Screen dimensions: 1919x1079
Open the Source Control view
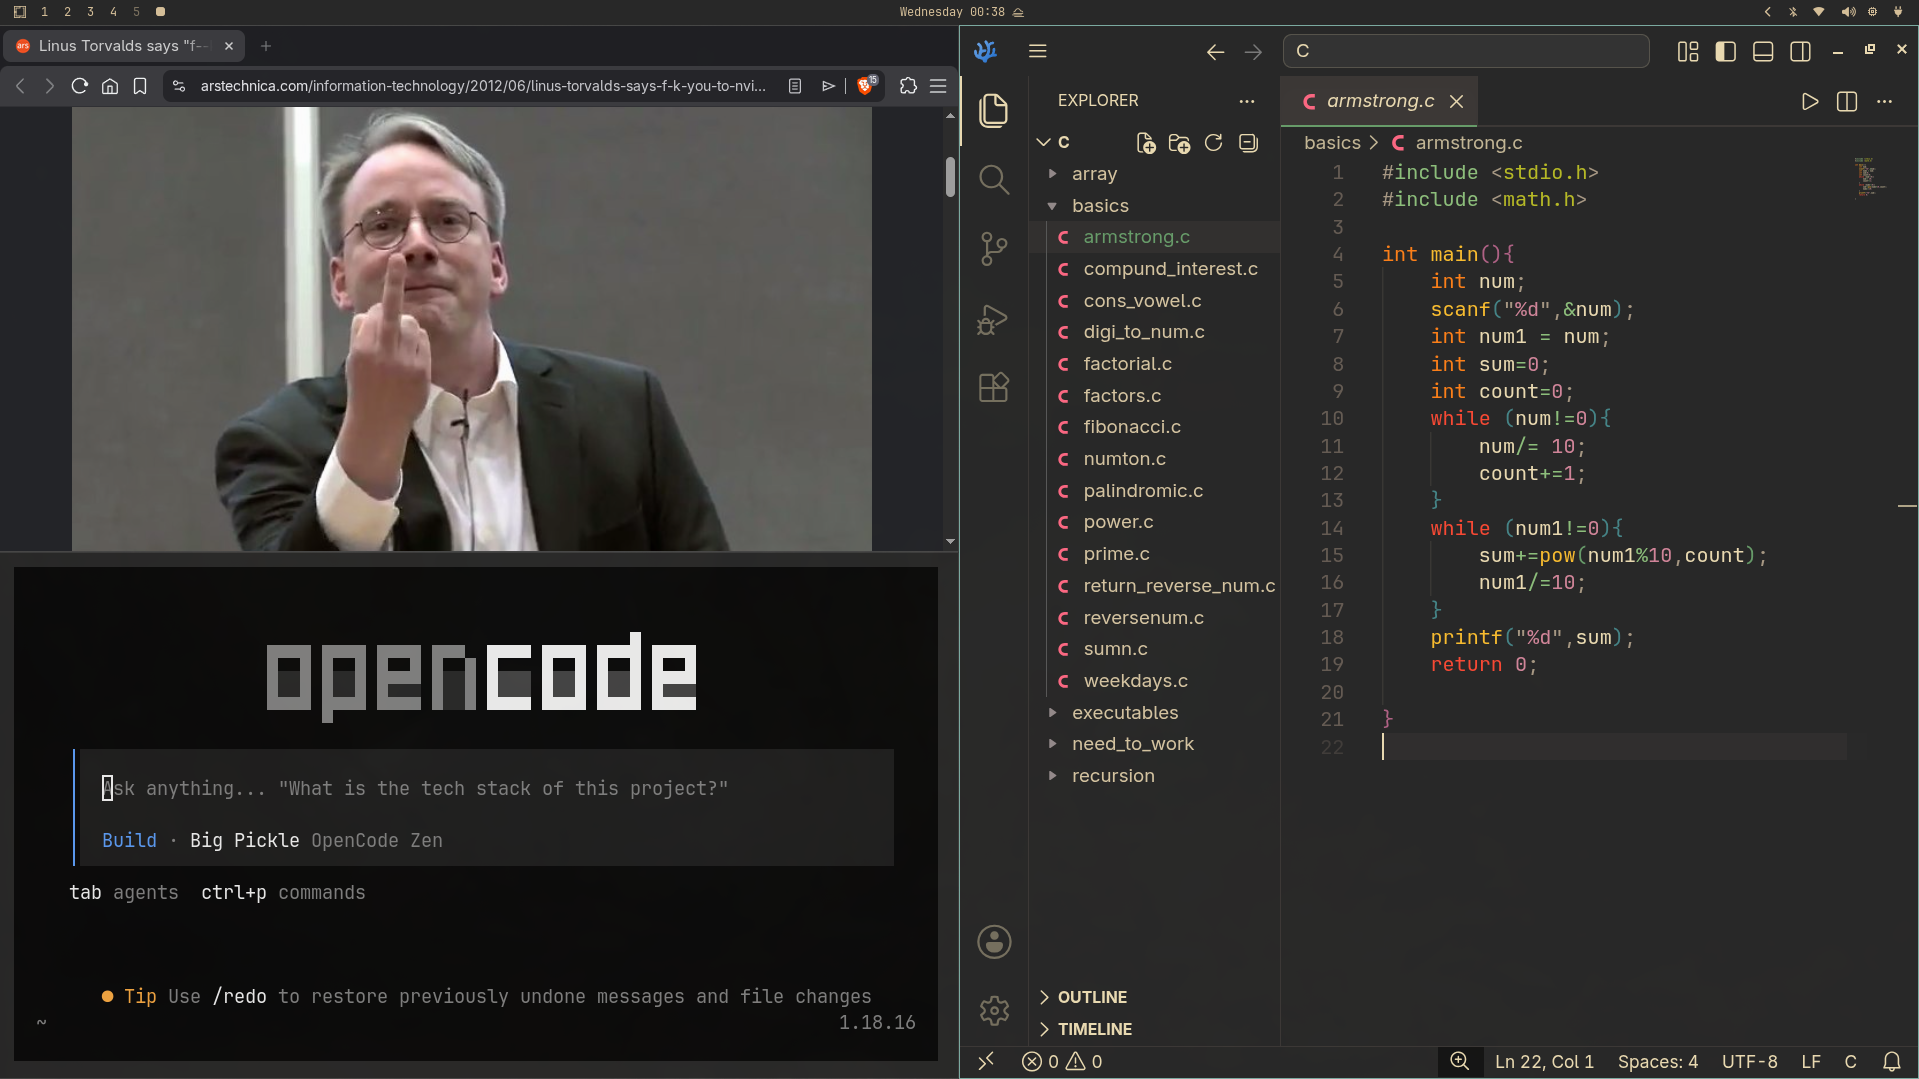[x=993, y=249]
